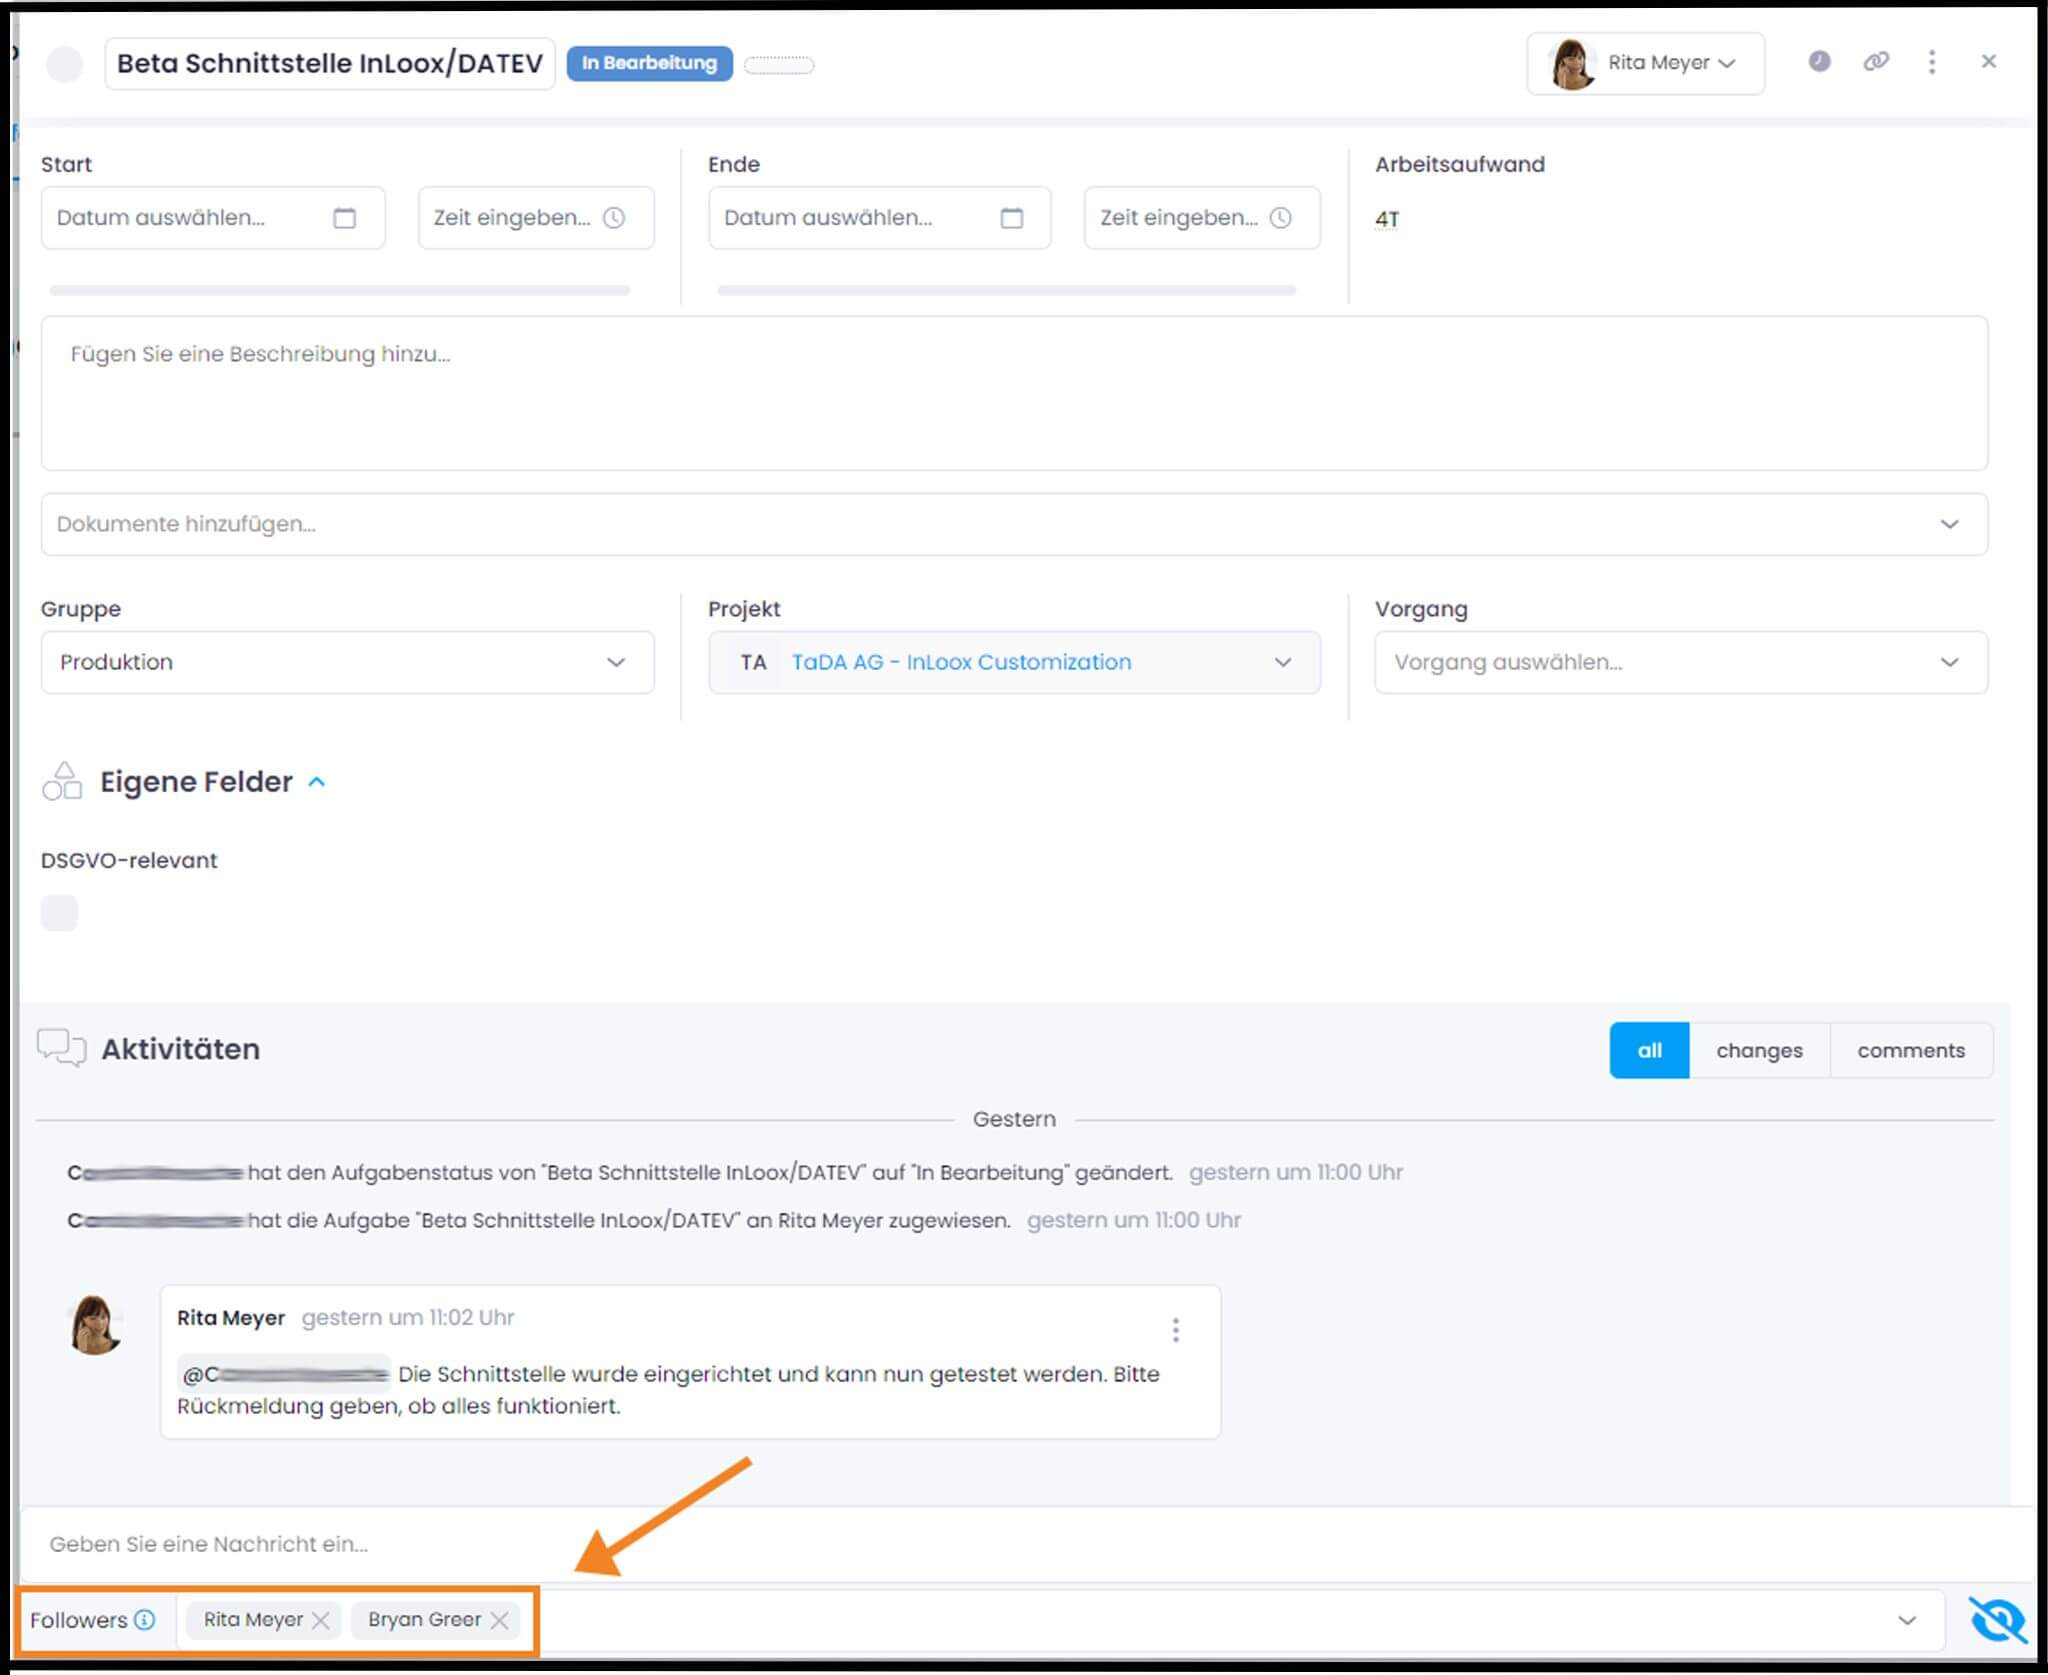Click the task completion circle beside the title
The height and width of the screenshot is (1675, 2048).
pos(65,64)
